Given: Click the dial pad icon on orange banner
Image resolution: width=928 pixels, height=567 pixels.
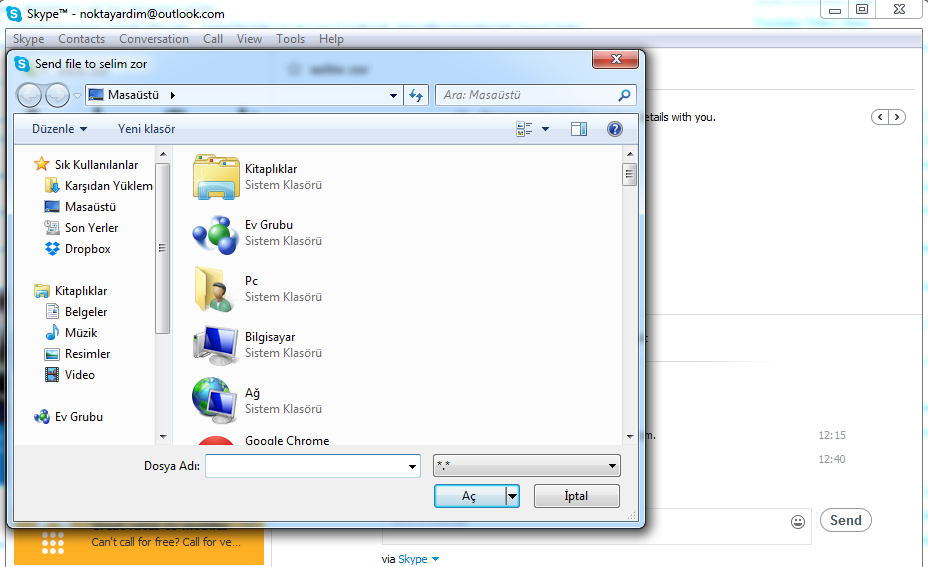Looking at the screenshot, I should tap(53, 543).
